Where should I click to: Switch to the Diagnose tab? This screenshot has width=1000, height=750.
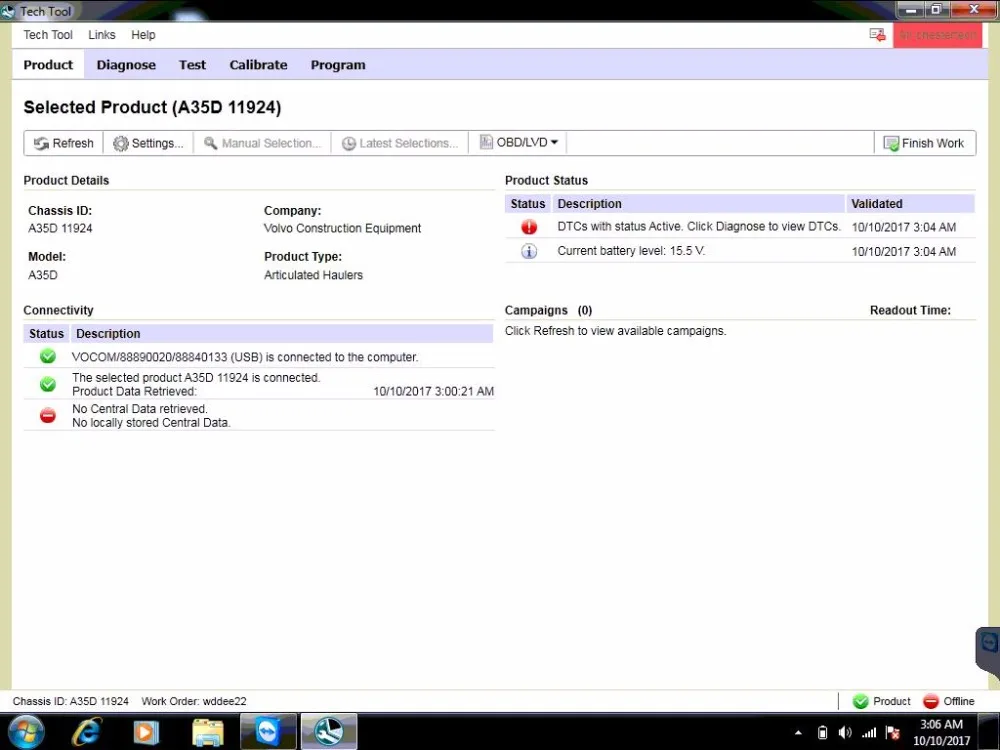point(126,65)
